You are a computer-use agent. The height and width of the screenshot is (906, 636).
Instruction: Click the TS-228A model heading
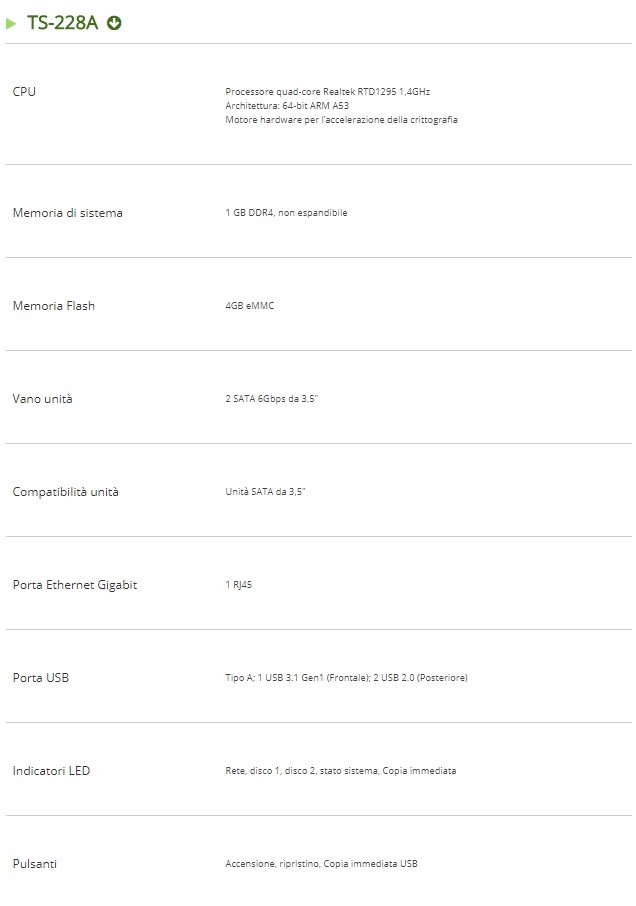point(62,23)
